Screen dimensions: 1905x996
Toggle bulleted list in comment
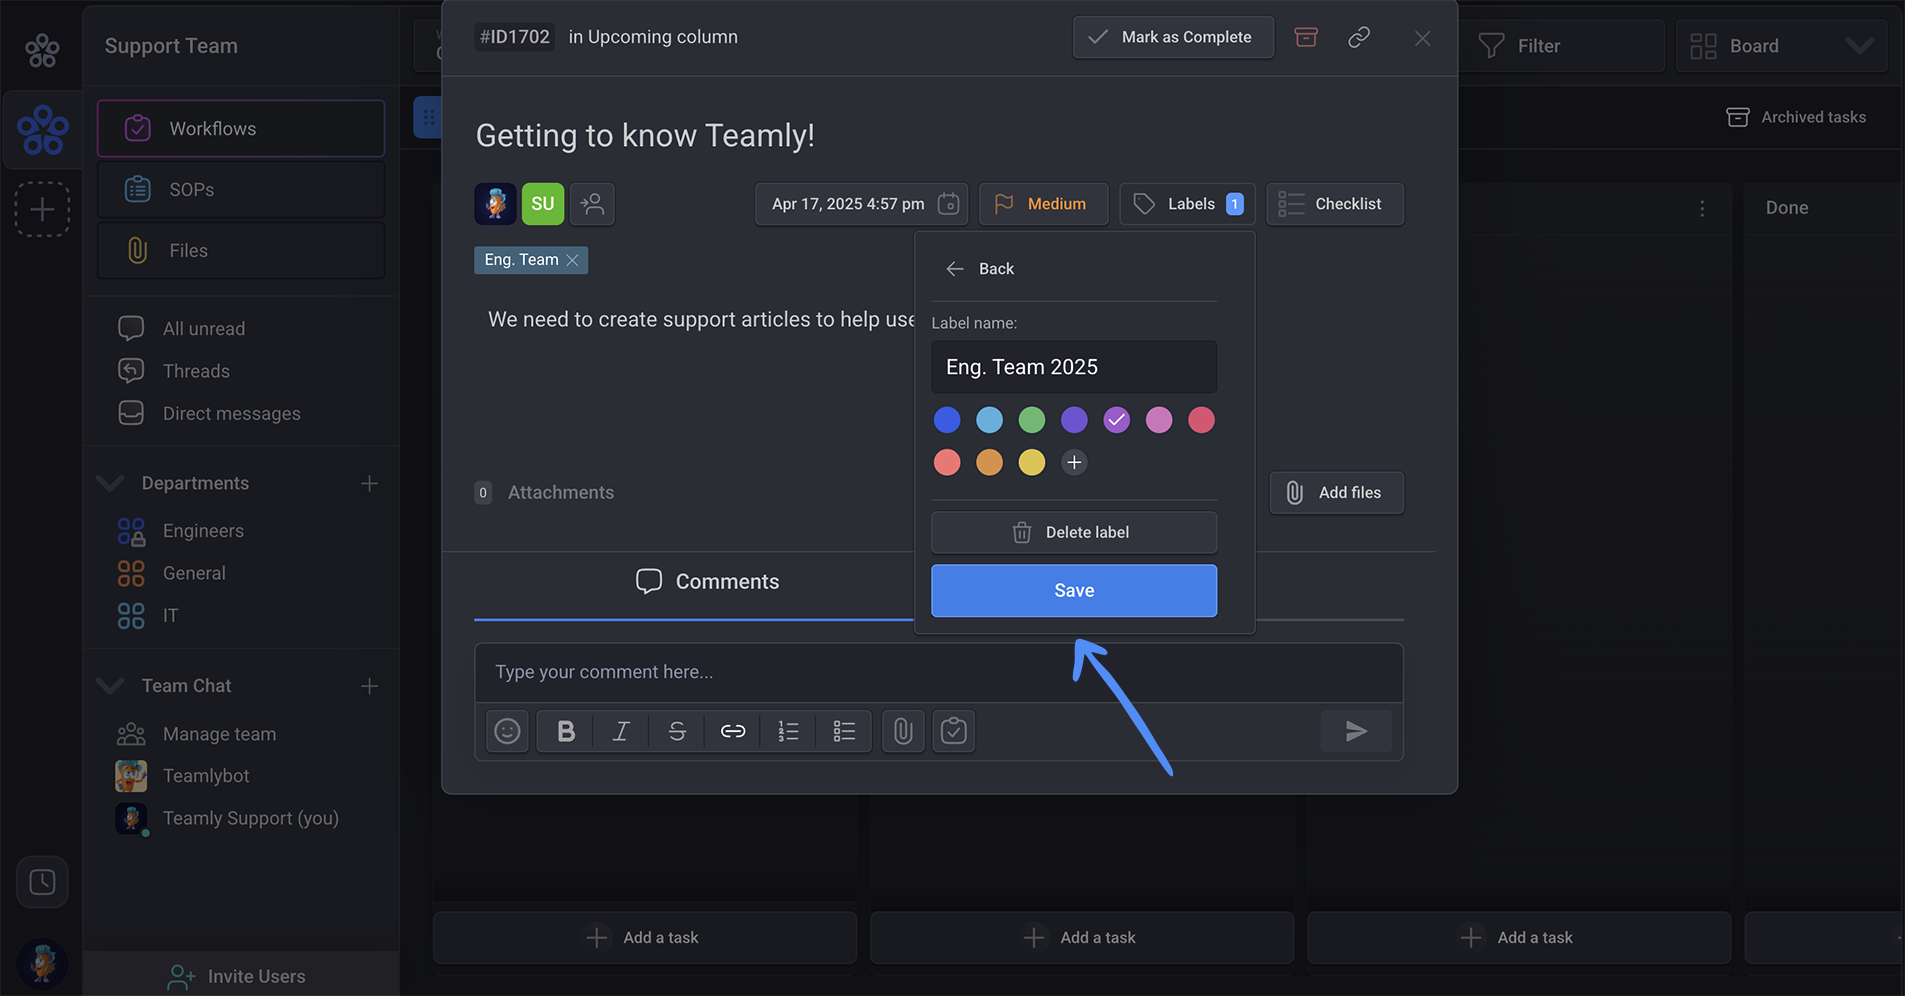click(844, 732)
